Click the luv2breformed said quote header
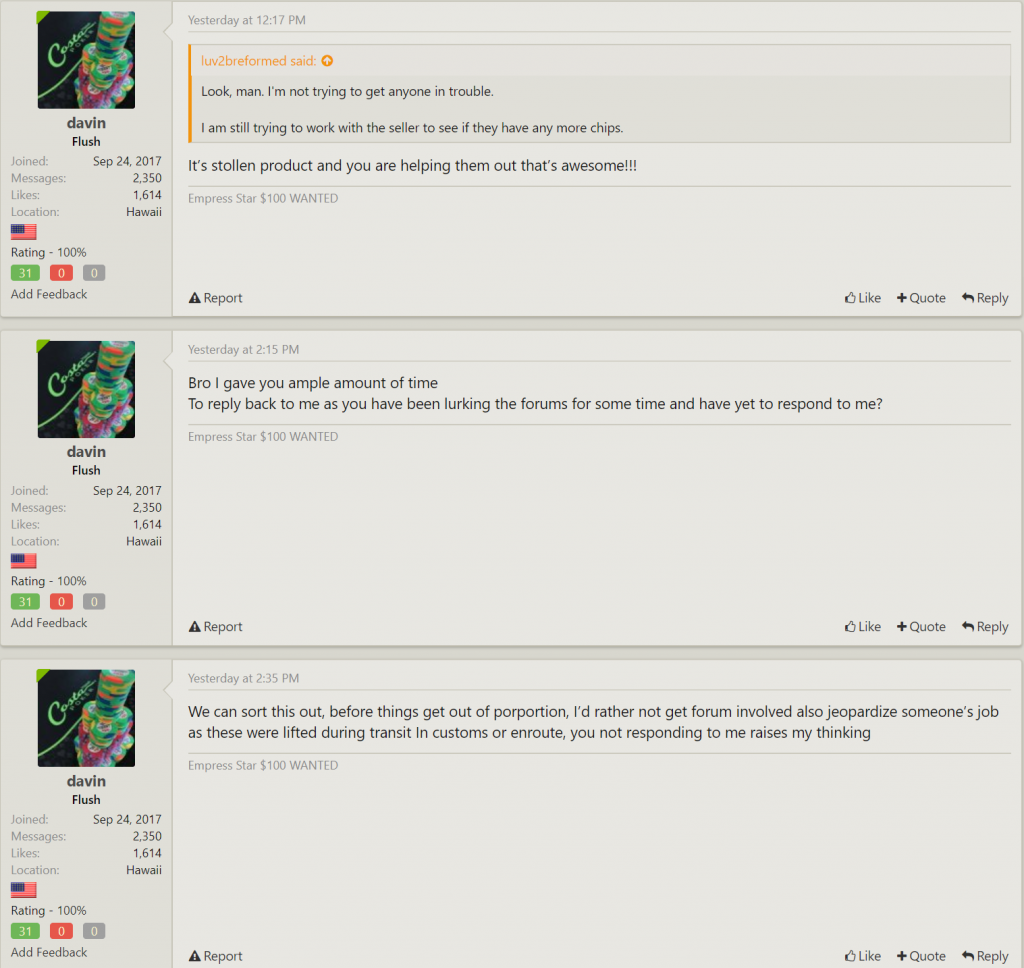 pyautogui.click(x=259, y=61)
